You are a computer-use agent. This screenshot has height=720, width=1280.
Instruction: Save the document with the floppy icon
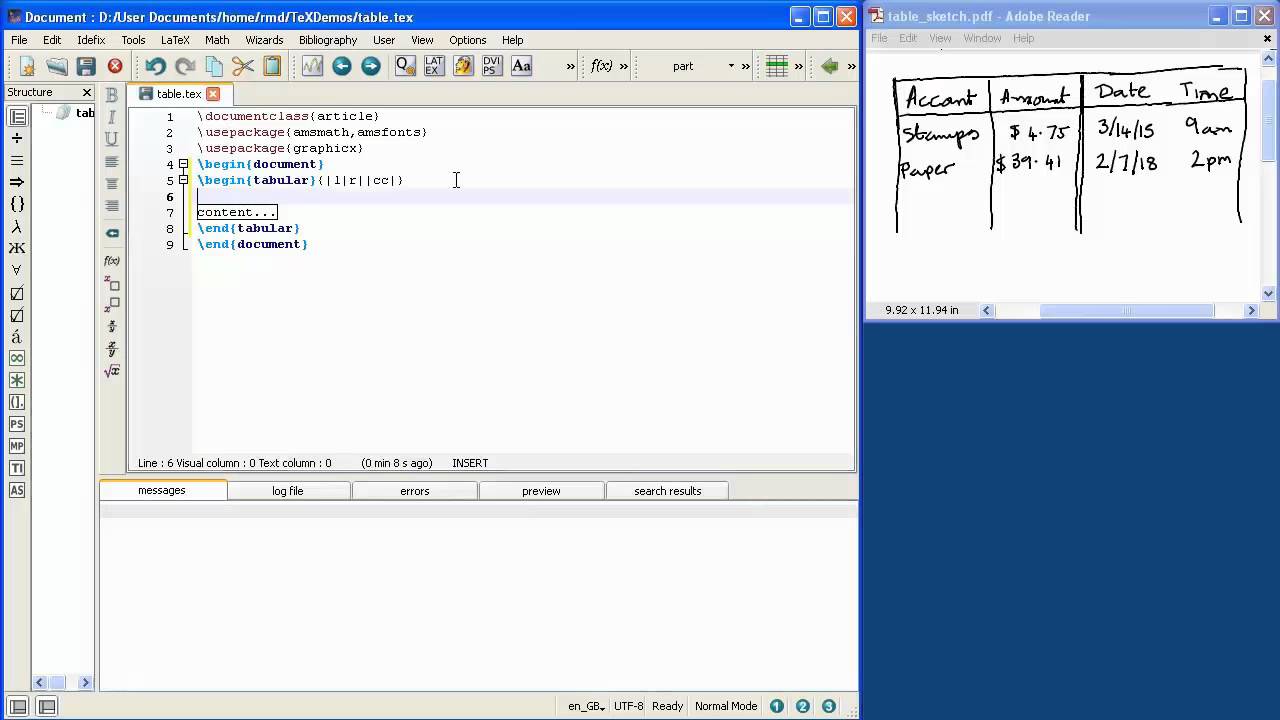point(86,66)
